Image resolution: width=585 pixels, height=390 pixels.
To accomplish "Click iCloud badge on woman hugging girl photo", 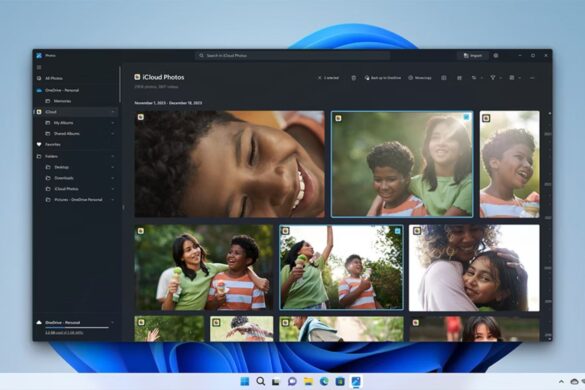I will pos(417,231).
